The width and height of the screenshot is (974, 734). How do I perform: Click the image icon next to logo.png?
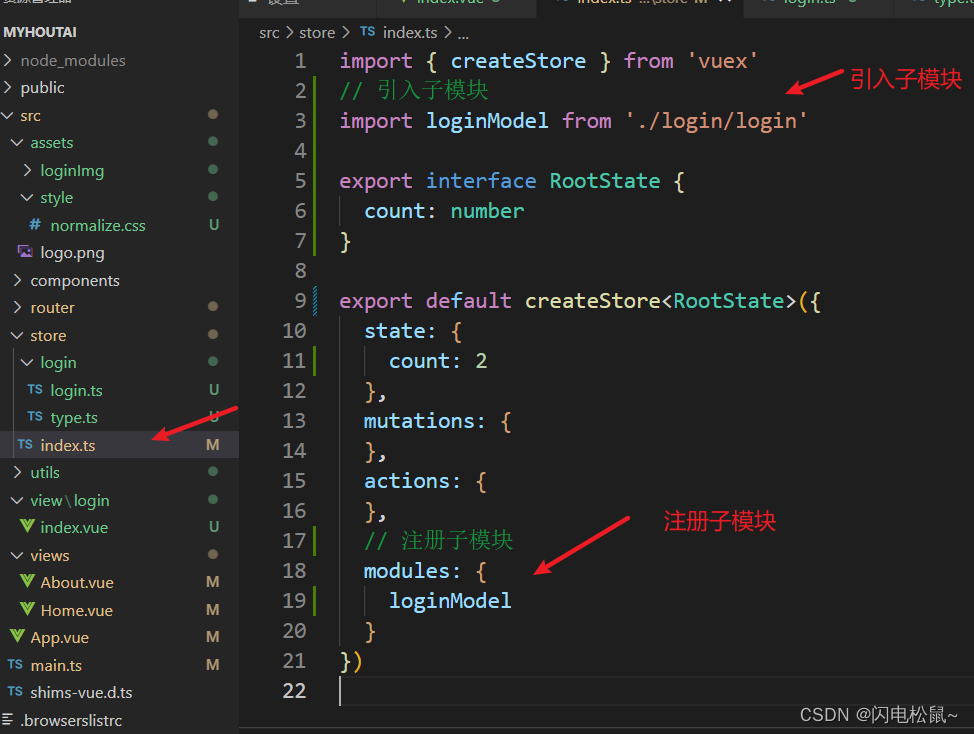click(24, 252)
